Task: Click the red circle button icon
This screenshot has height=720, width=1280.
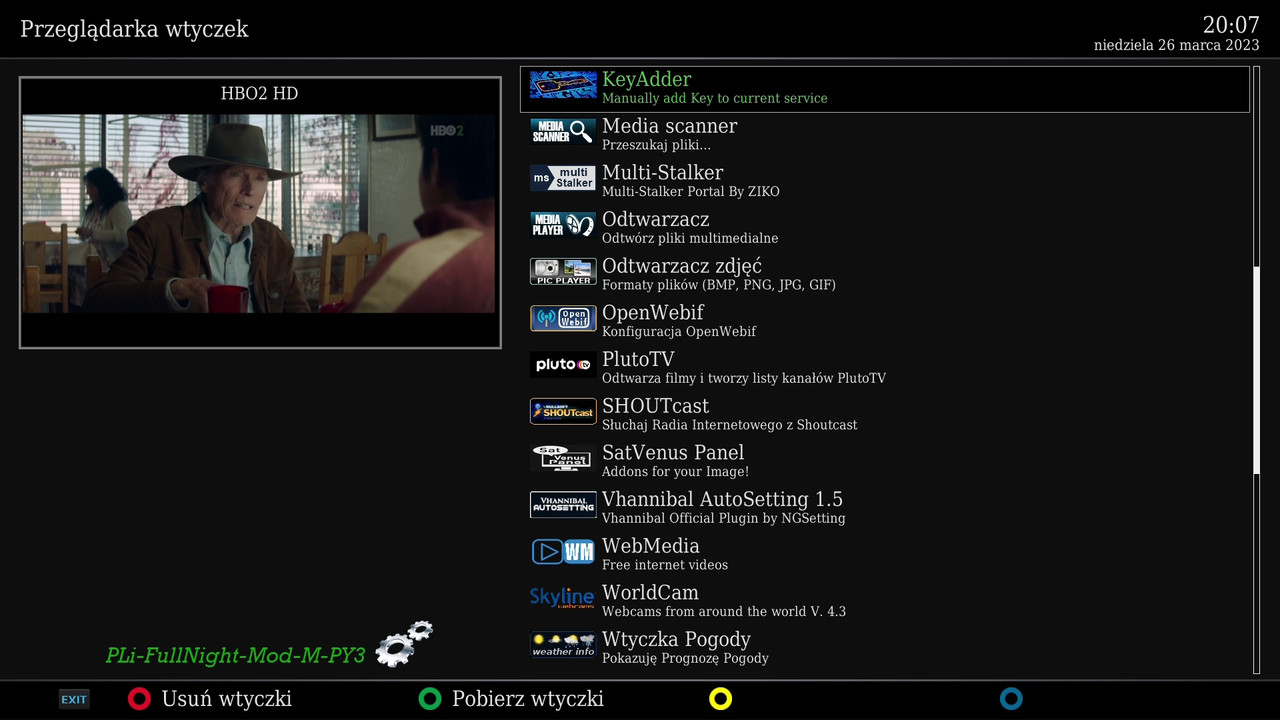Action: click(139, 699)
